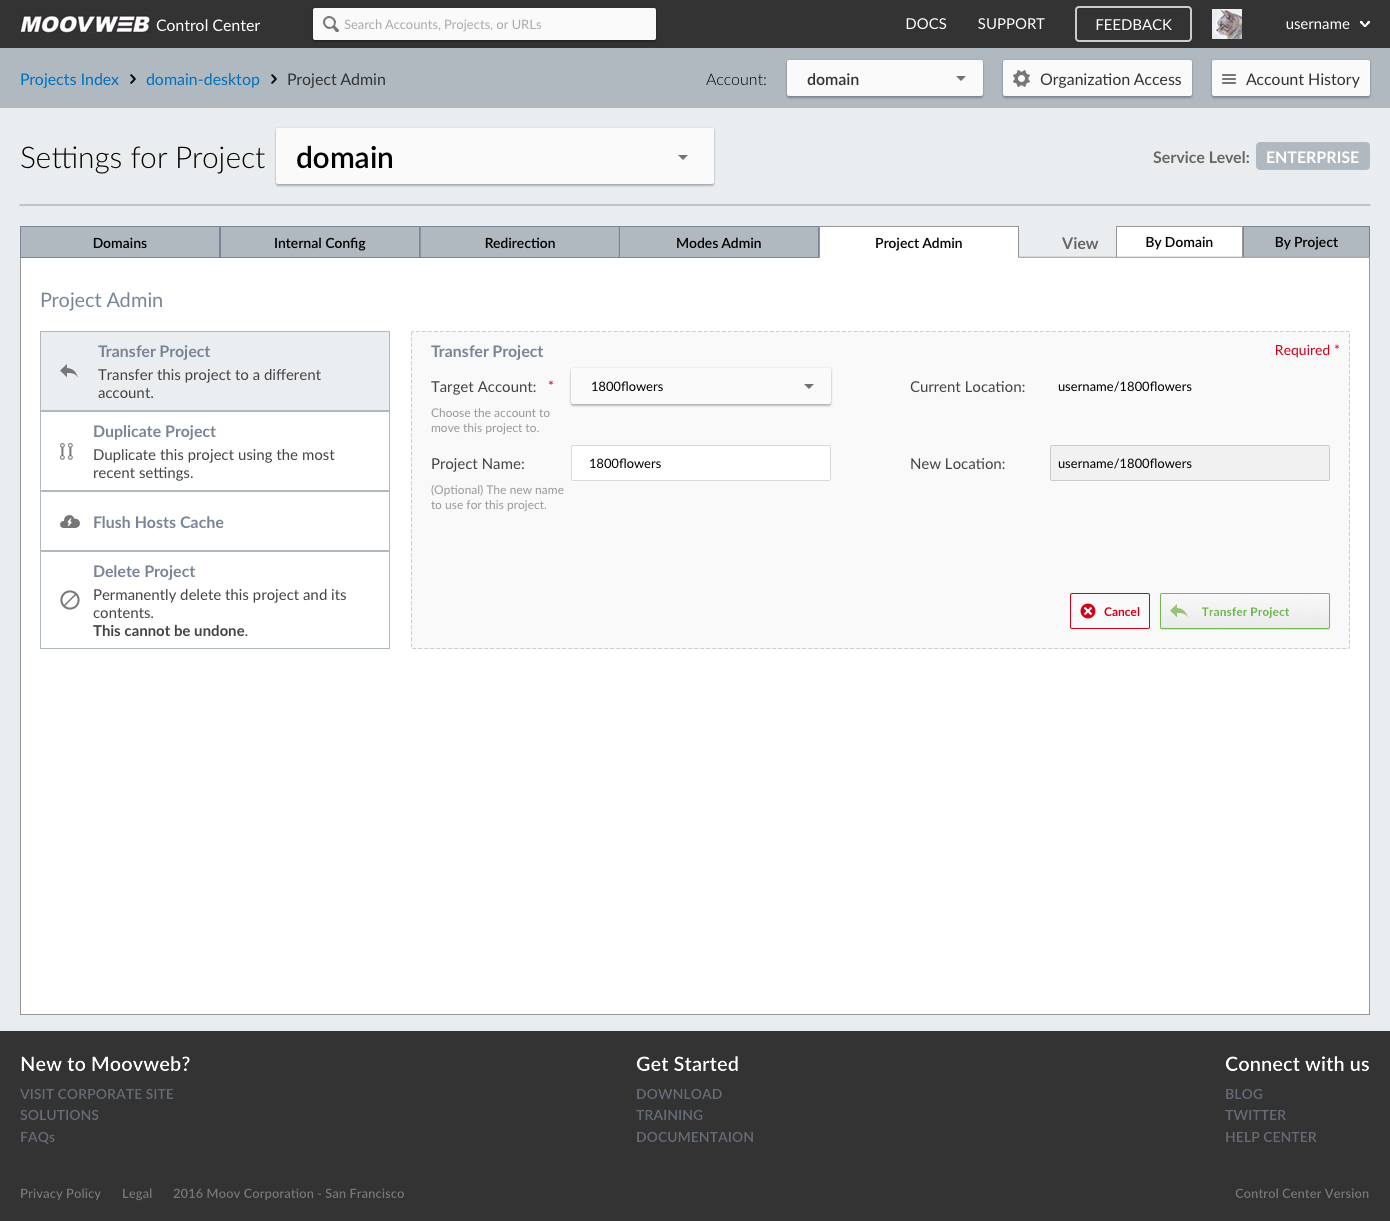
Task: Click the red X icon in Cancel
Action: 1088,611
